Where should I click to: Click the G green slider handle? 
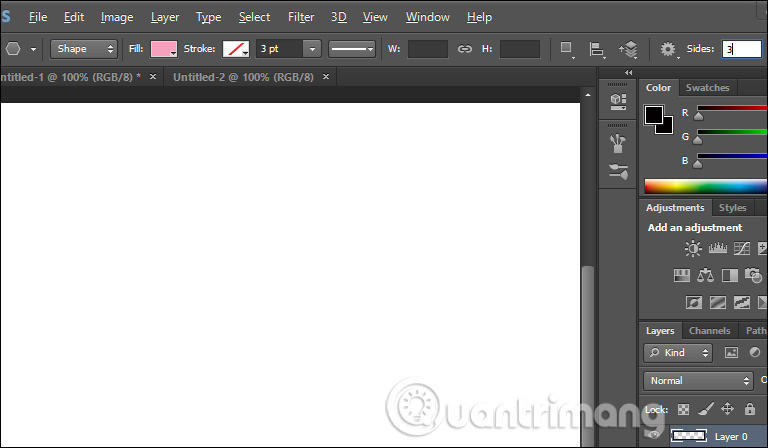[697, 140]
